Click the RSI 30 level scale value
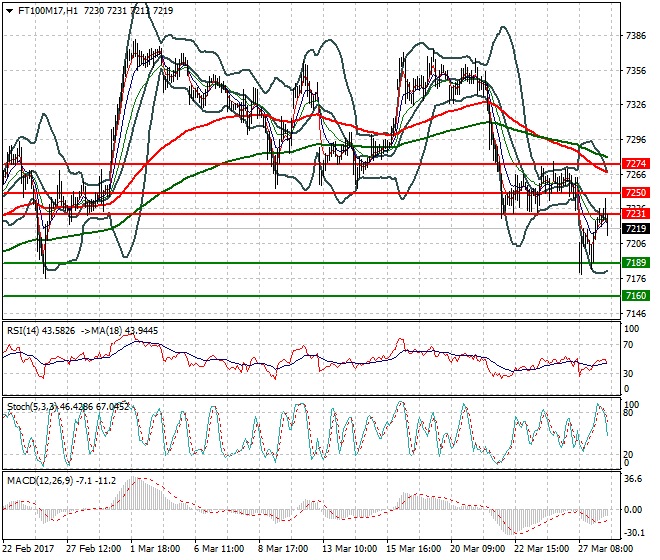660x560 pixels. (628, 373)
